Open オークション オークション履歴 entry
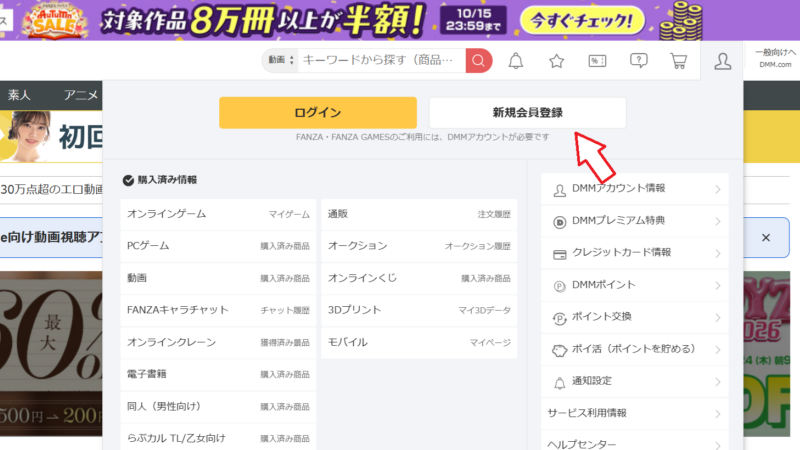 pos(419,246)
